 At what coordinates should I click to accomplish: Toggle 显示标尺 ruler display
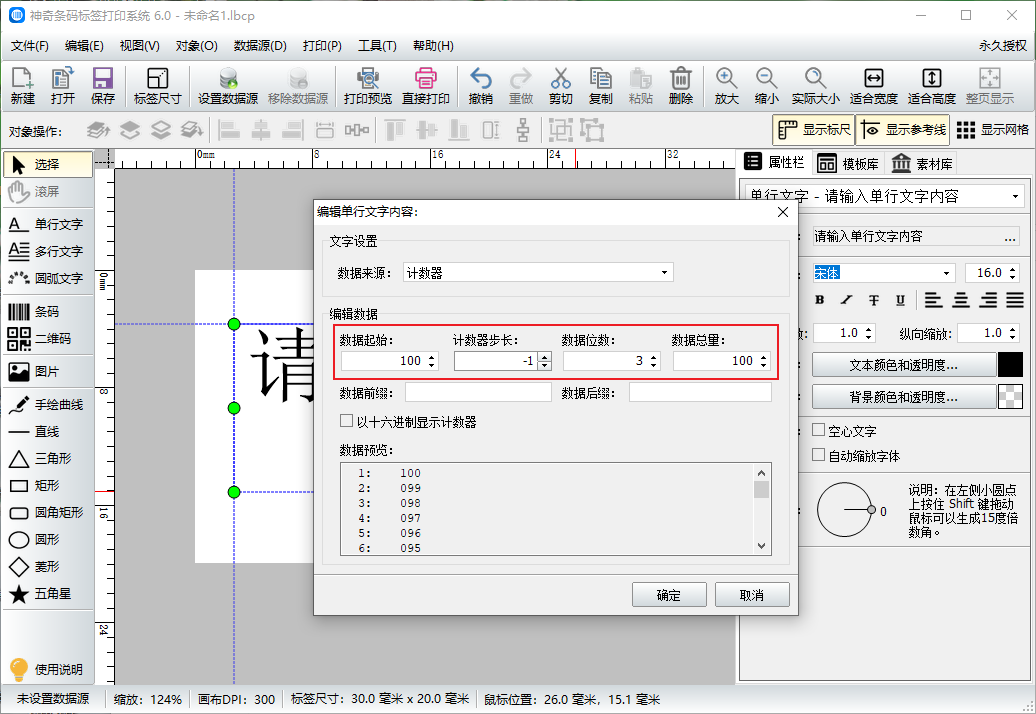[813, 129]
